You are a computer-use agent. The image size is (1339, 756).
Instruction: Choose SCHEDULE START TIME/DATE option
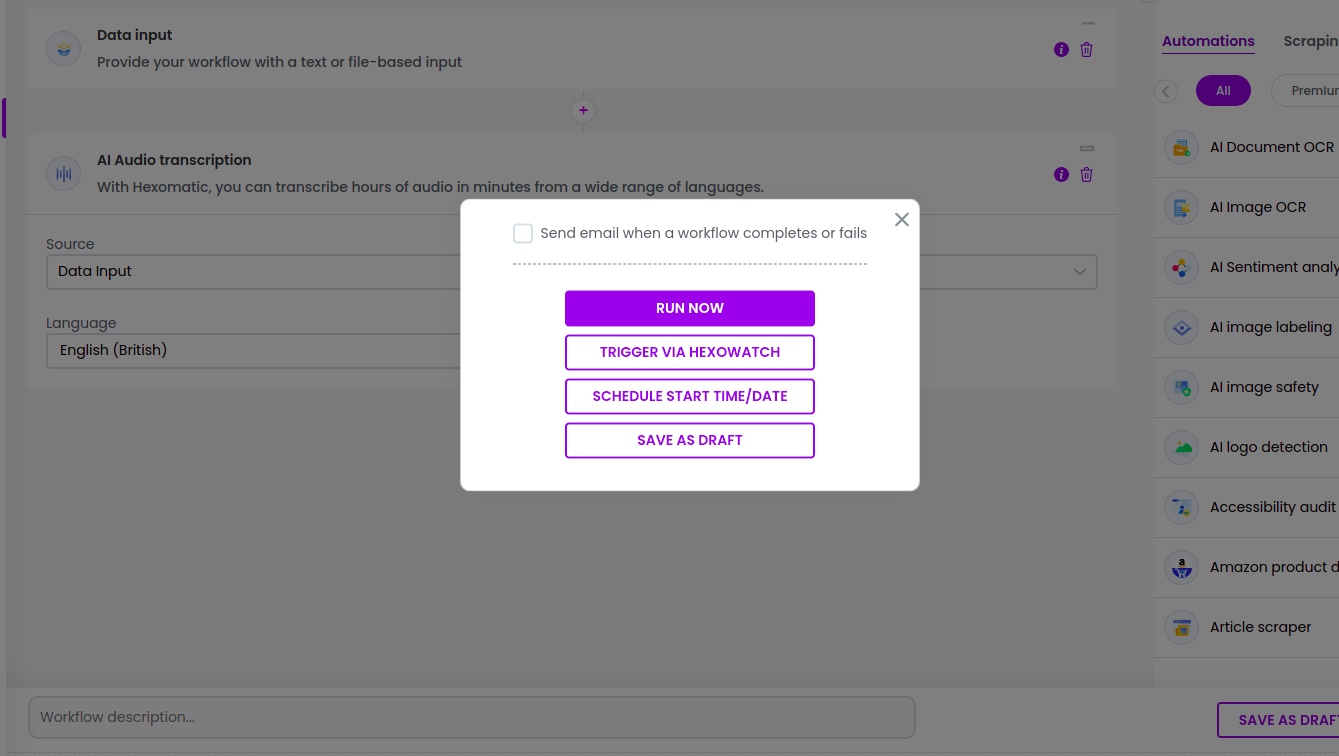[690, 396]
